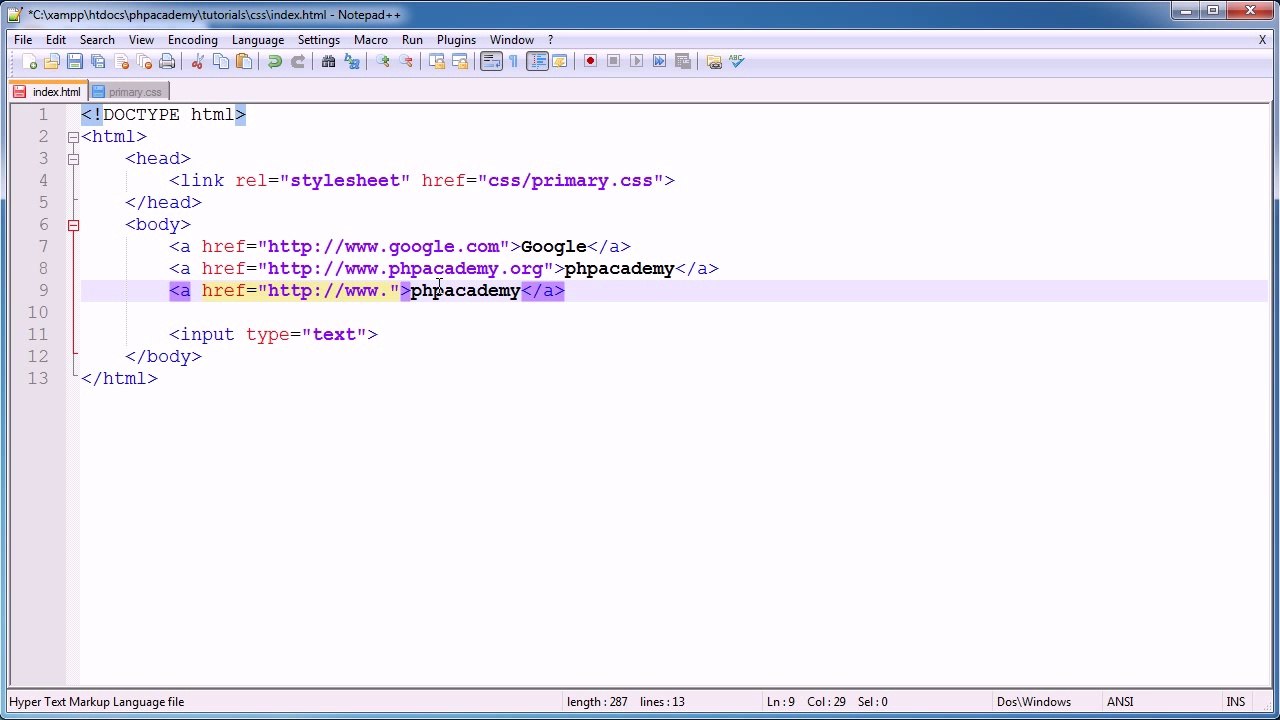
Task: Click the Close file toolbar icon
Action: coord(121,62)
